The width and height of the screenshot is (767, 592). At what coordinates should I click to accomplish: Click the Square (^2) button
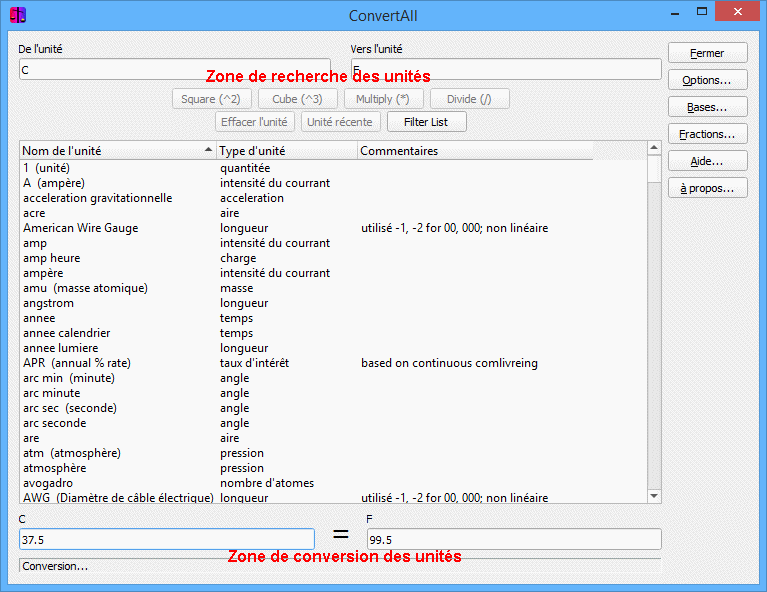point(211,99)
